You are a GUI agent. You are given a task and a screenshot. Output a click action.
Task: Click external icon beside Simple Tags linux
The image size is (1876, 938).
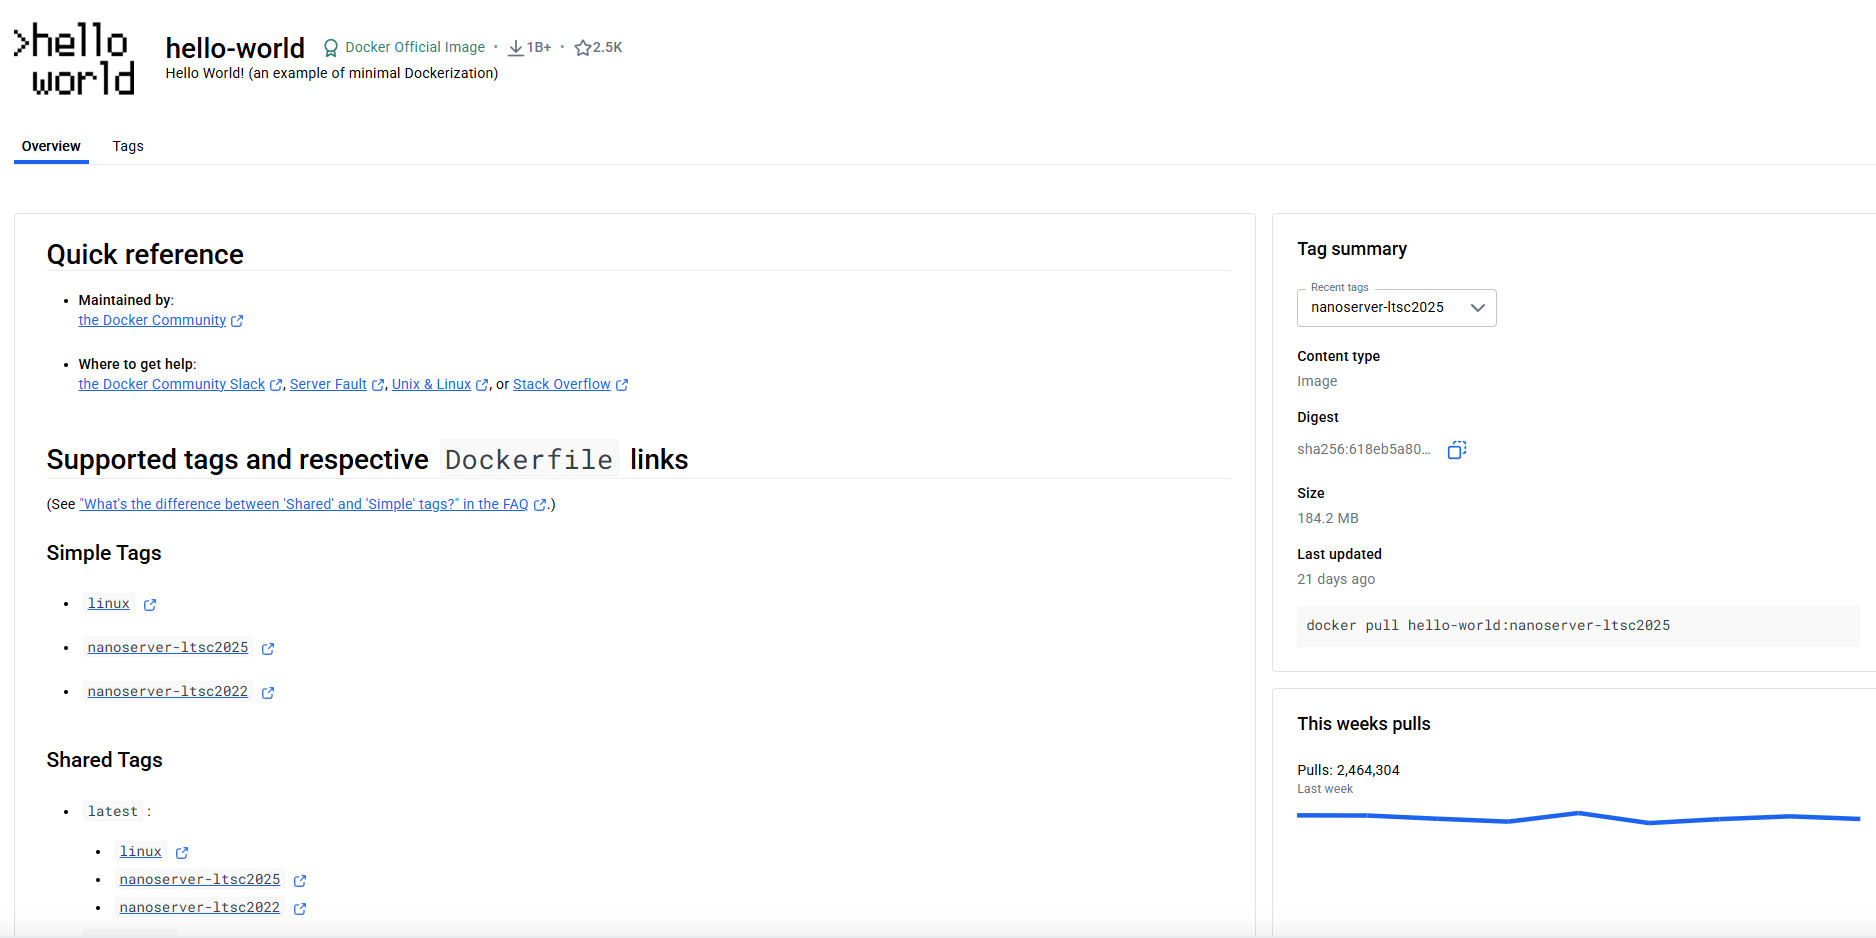click(150, 605)
